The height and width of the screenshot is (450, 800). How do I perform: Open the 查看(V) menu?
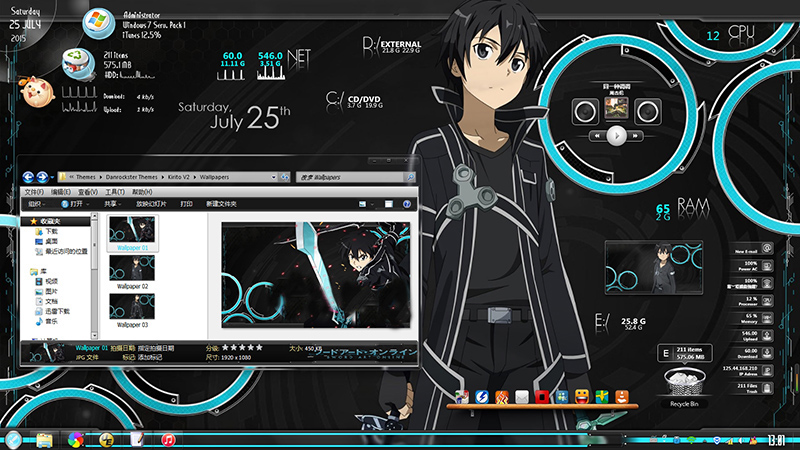pyautogui.click(x=88, y=192)
